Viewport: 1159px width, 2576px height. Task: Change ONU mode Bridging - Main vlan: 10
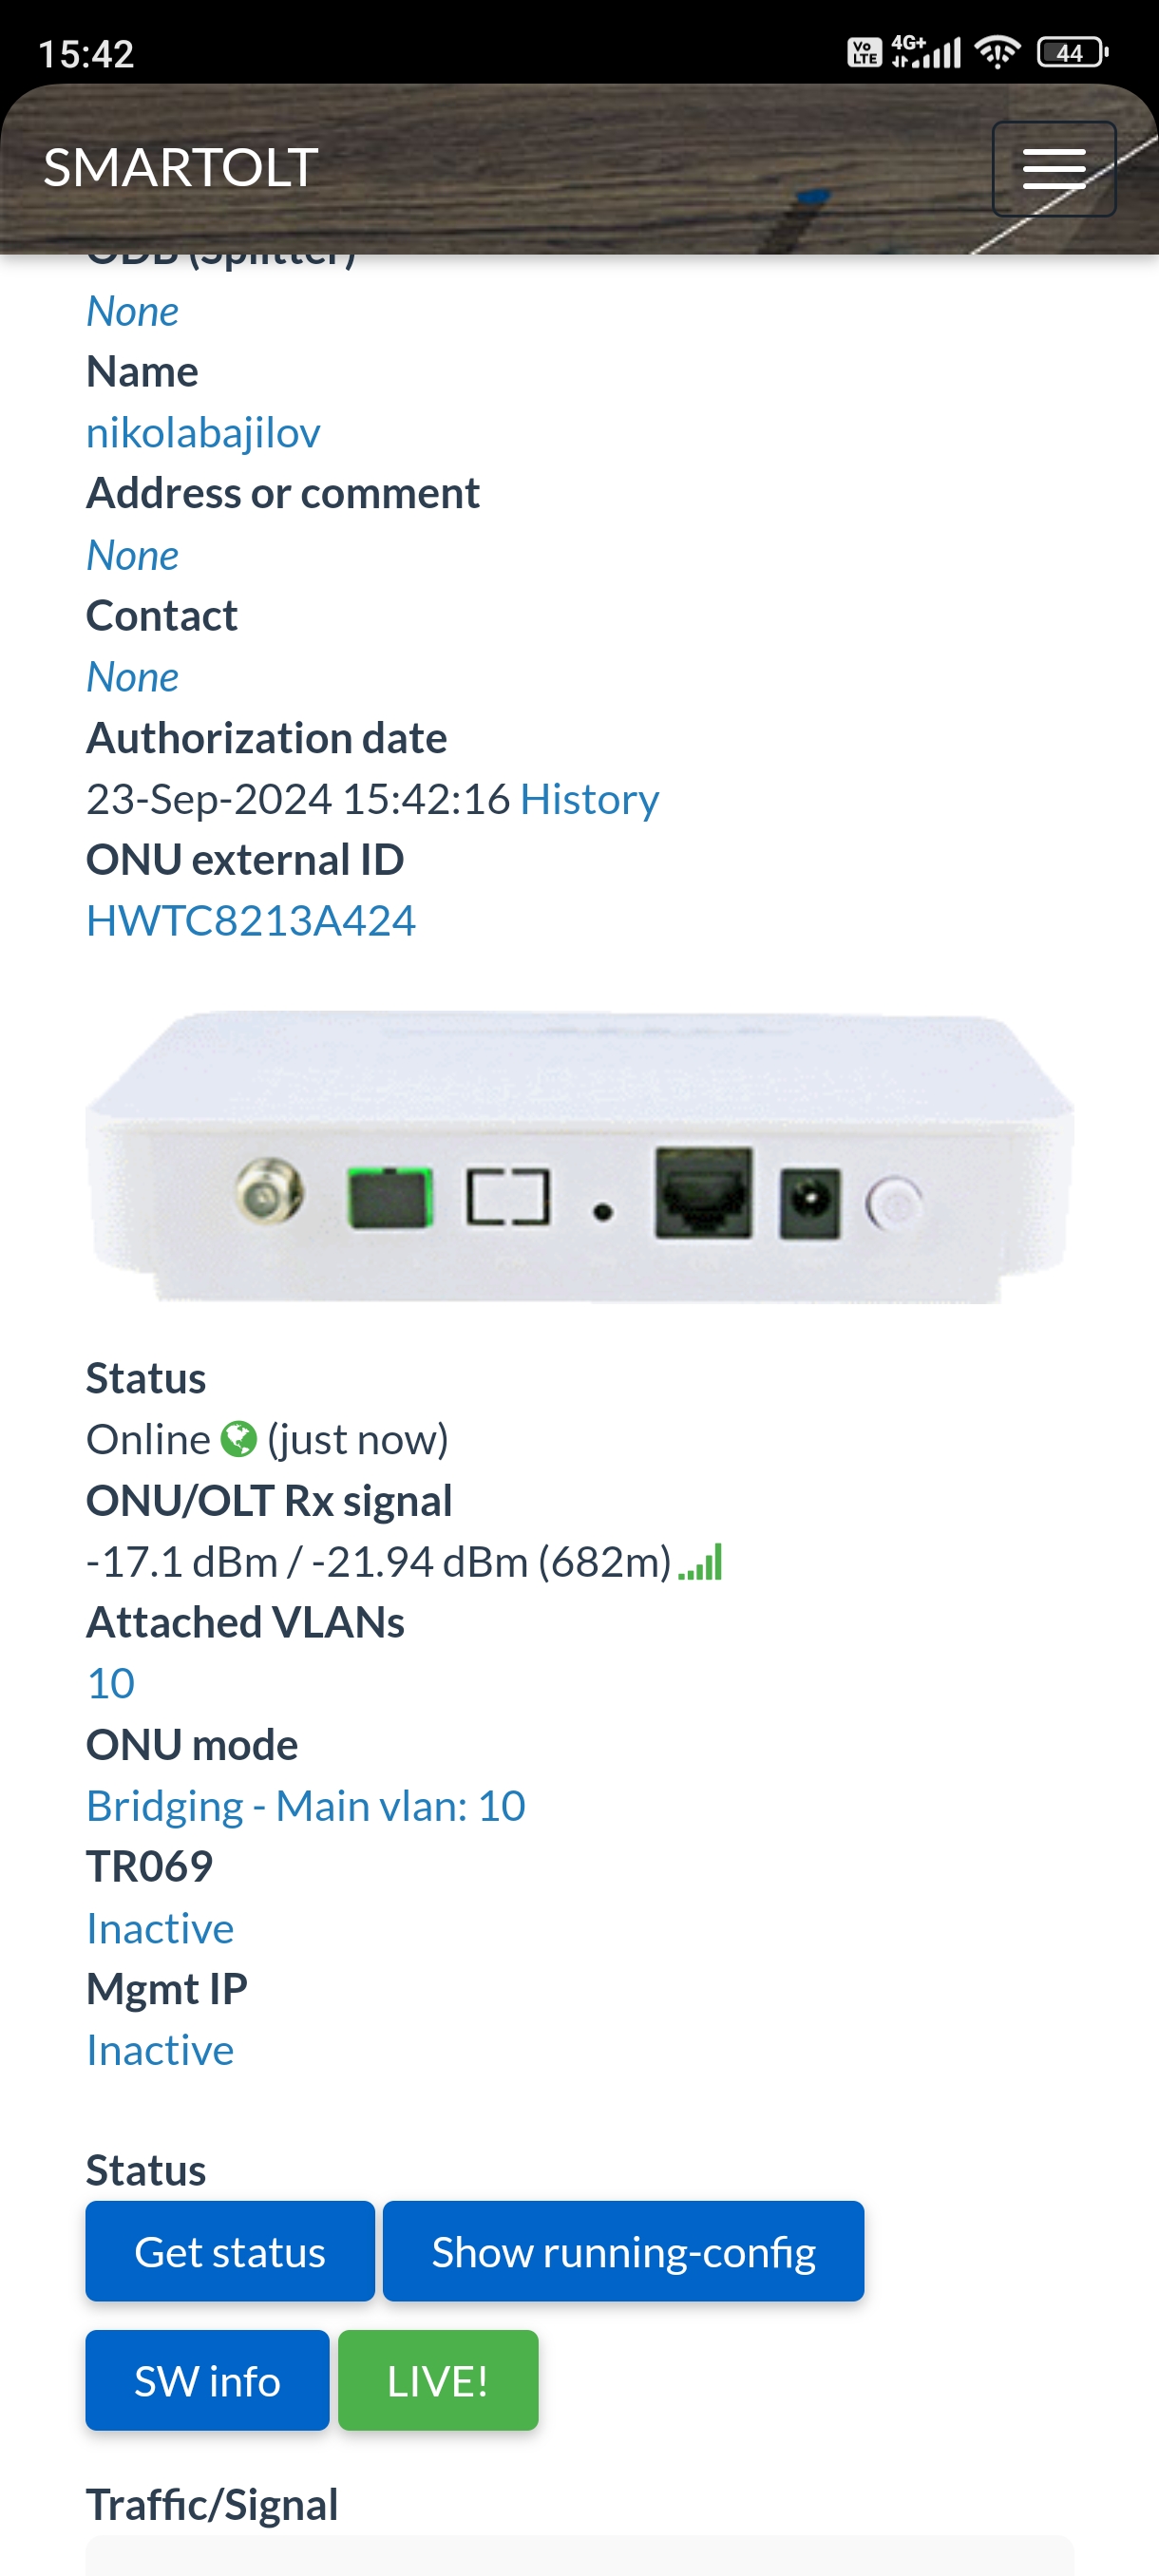pyautogui.click(x=306, y=1806)
